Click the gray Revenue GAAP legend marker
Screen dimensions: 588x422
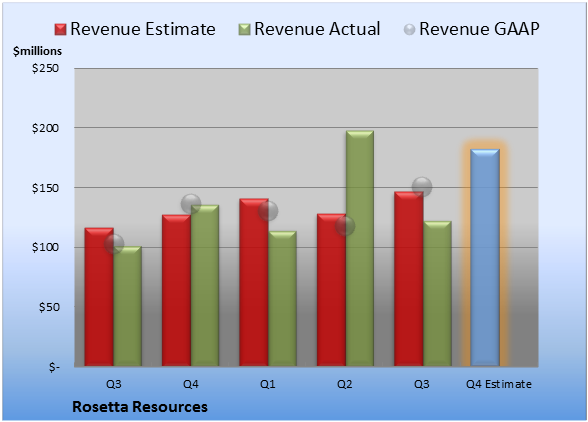point(410,30)
